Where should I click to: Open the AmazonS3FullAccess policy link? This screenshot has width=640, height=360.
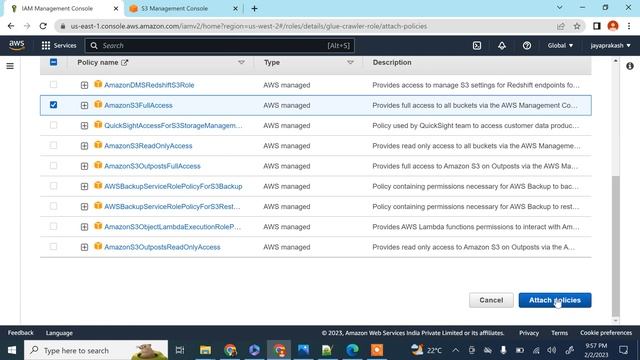point(138,105)
